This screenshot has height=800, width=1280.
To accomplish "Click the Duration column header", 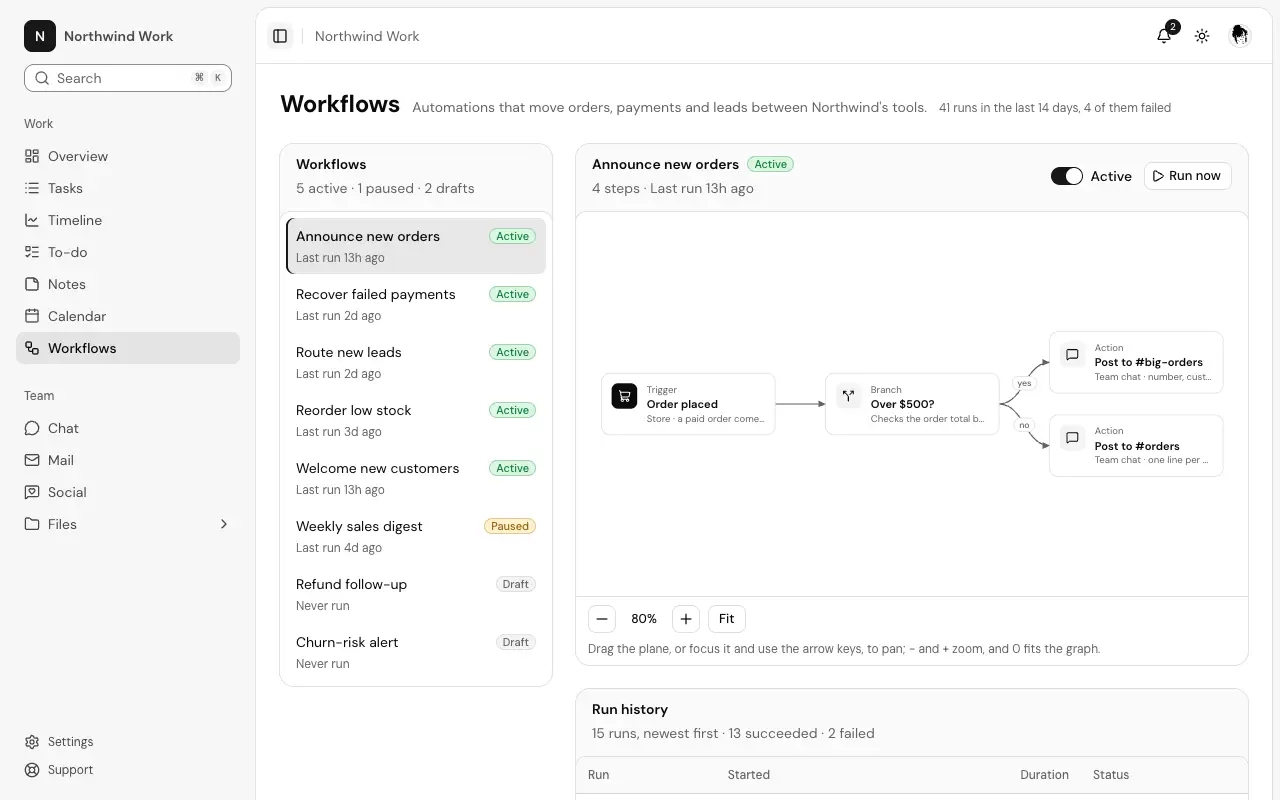I will click(x=1044, y=775).
